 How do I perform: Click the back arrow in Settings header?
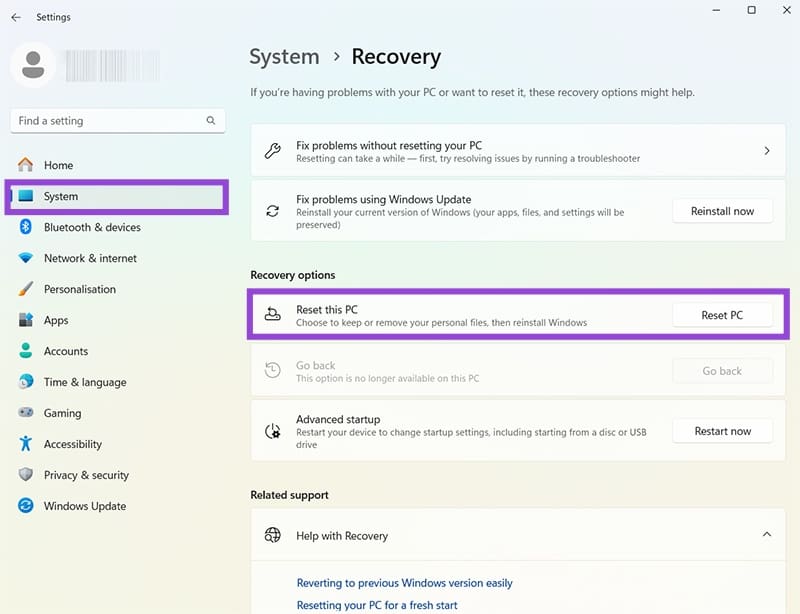coord(16,17)
